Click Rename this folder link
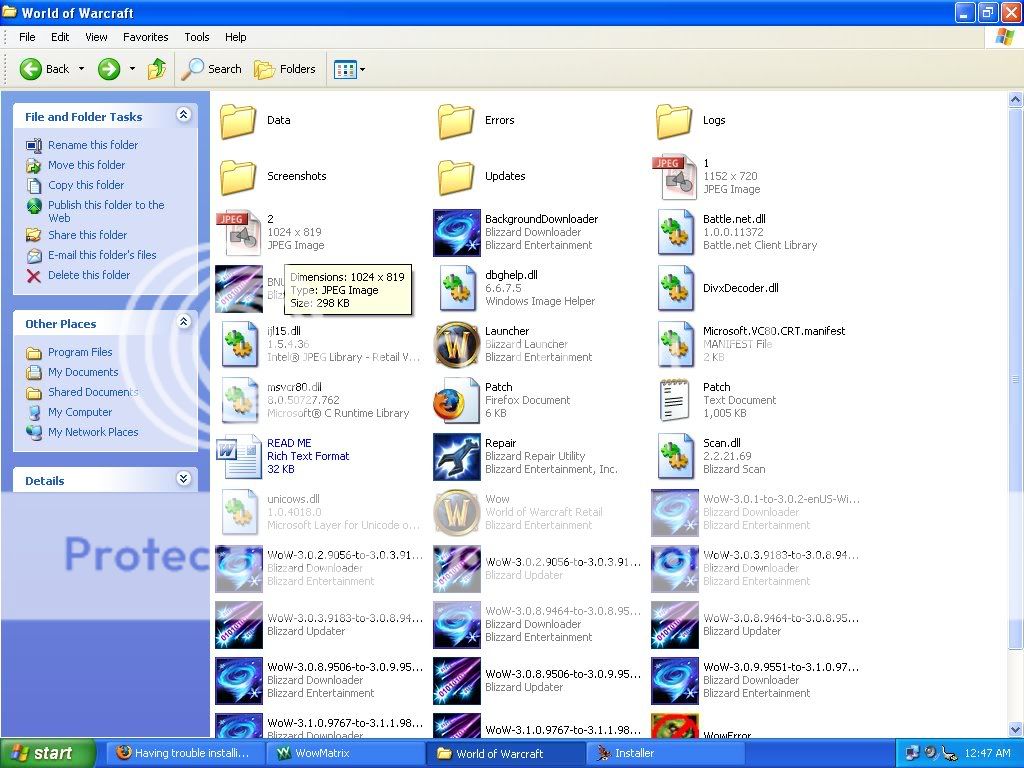 (93, 145)
